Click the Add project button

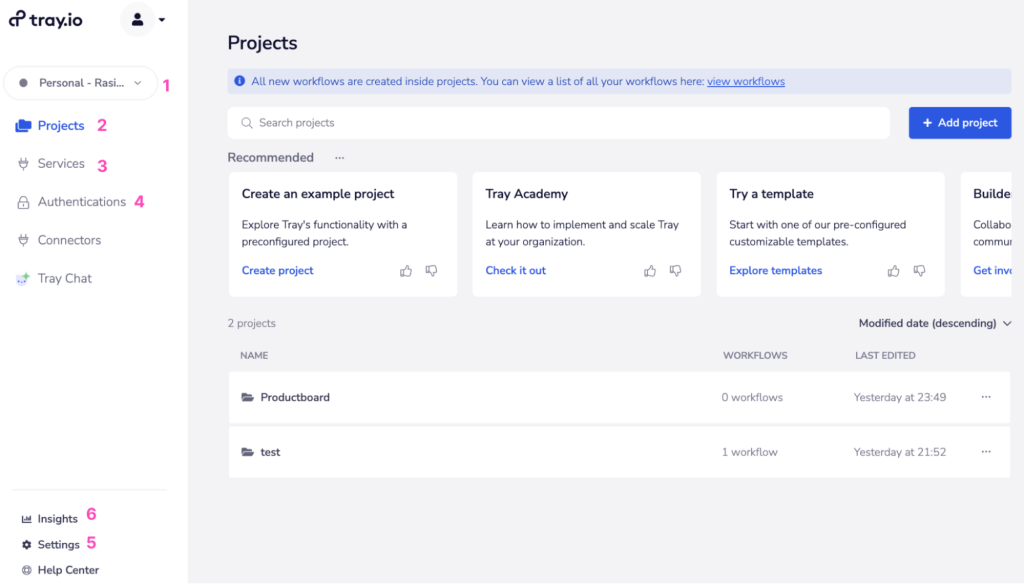959,123
